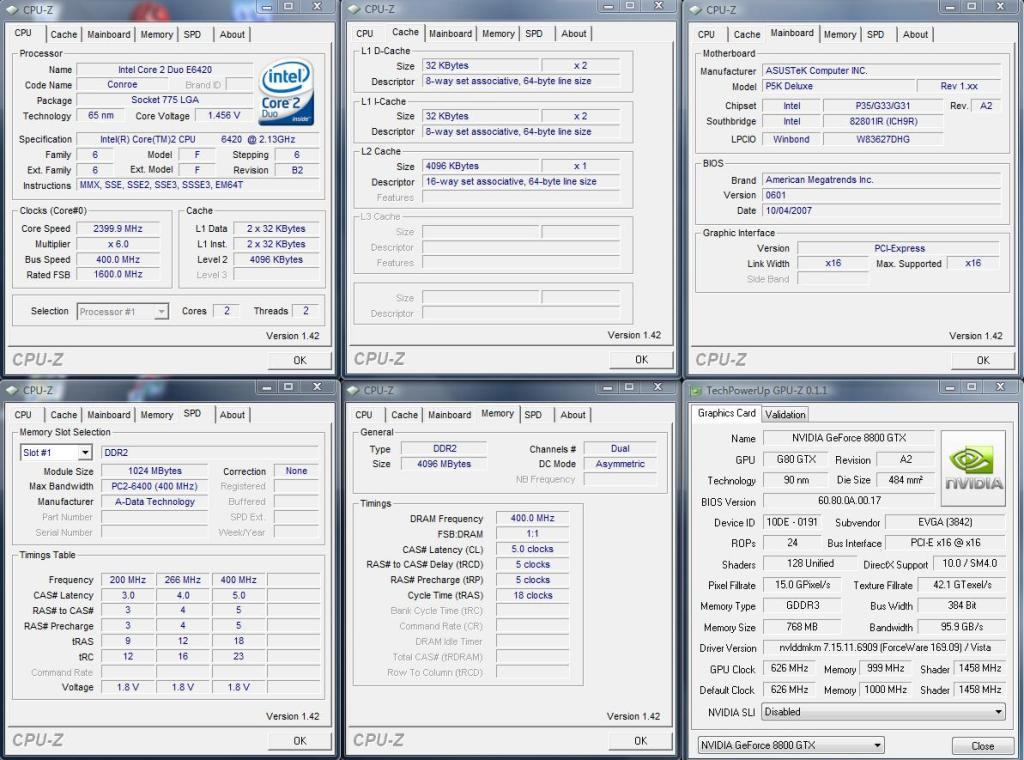The width and height of the screenshot is (1024, 760).
Task: Click the Rated FSB value 1600.0 MHz
Action: pos(118,275)
